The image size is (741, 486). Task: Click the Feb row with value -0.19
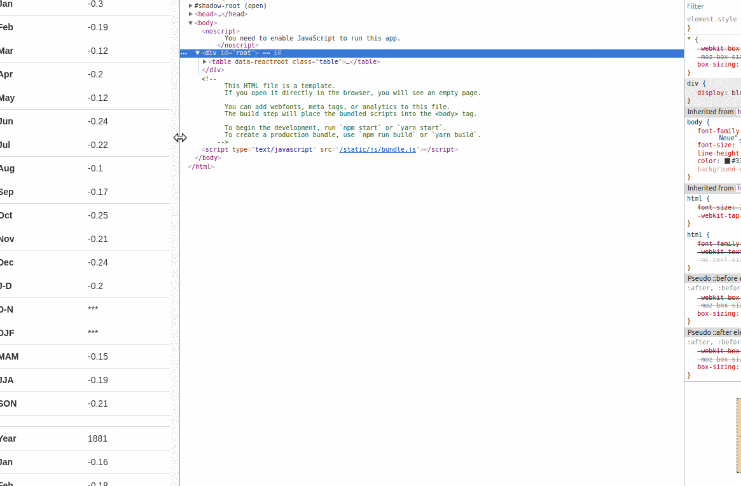click(88, 27)
